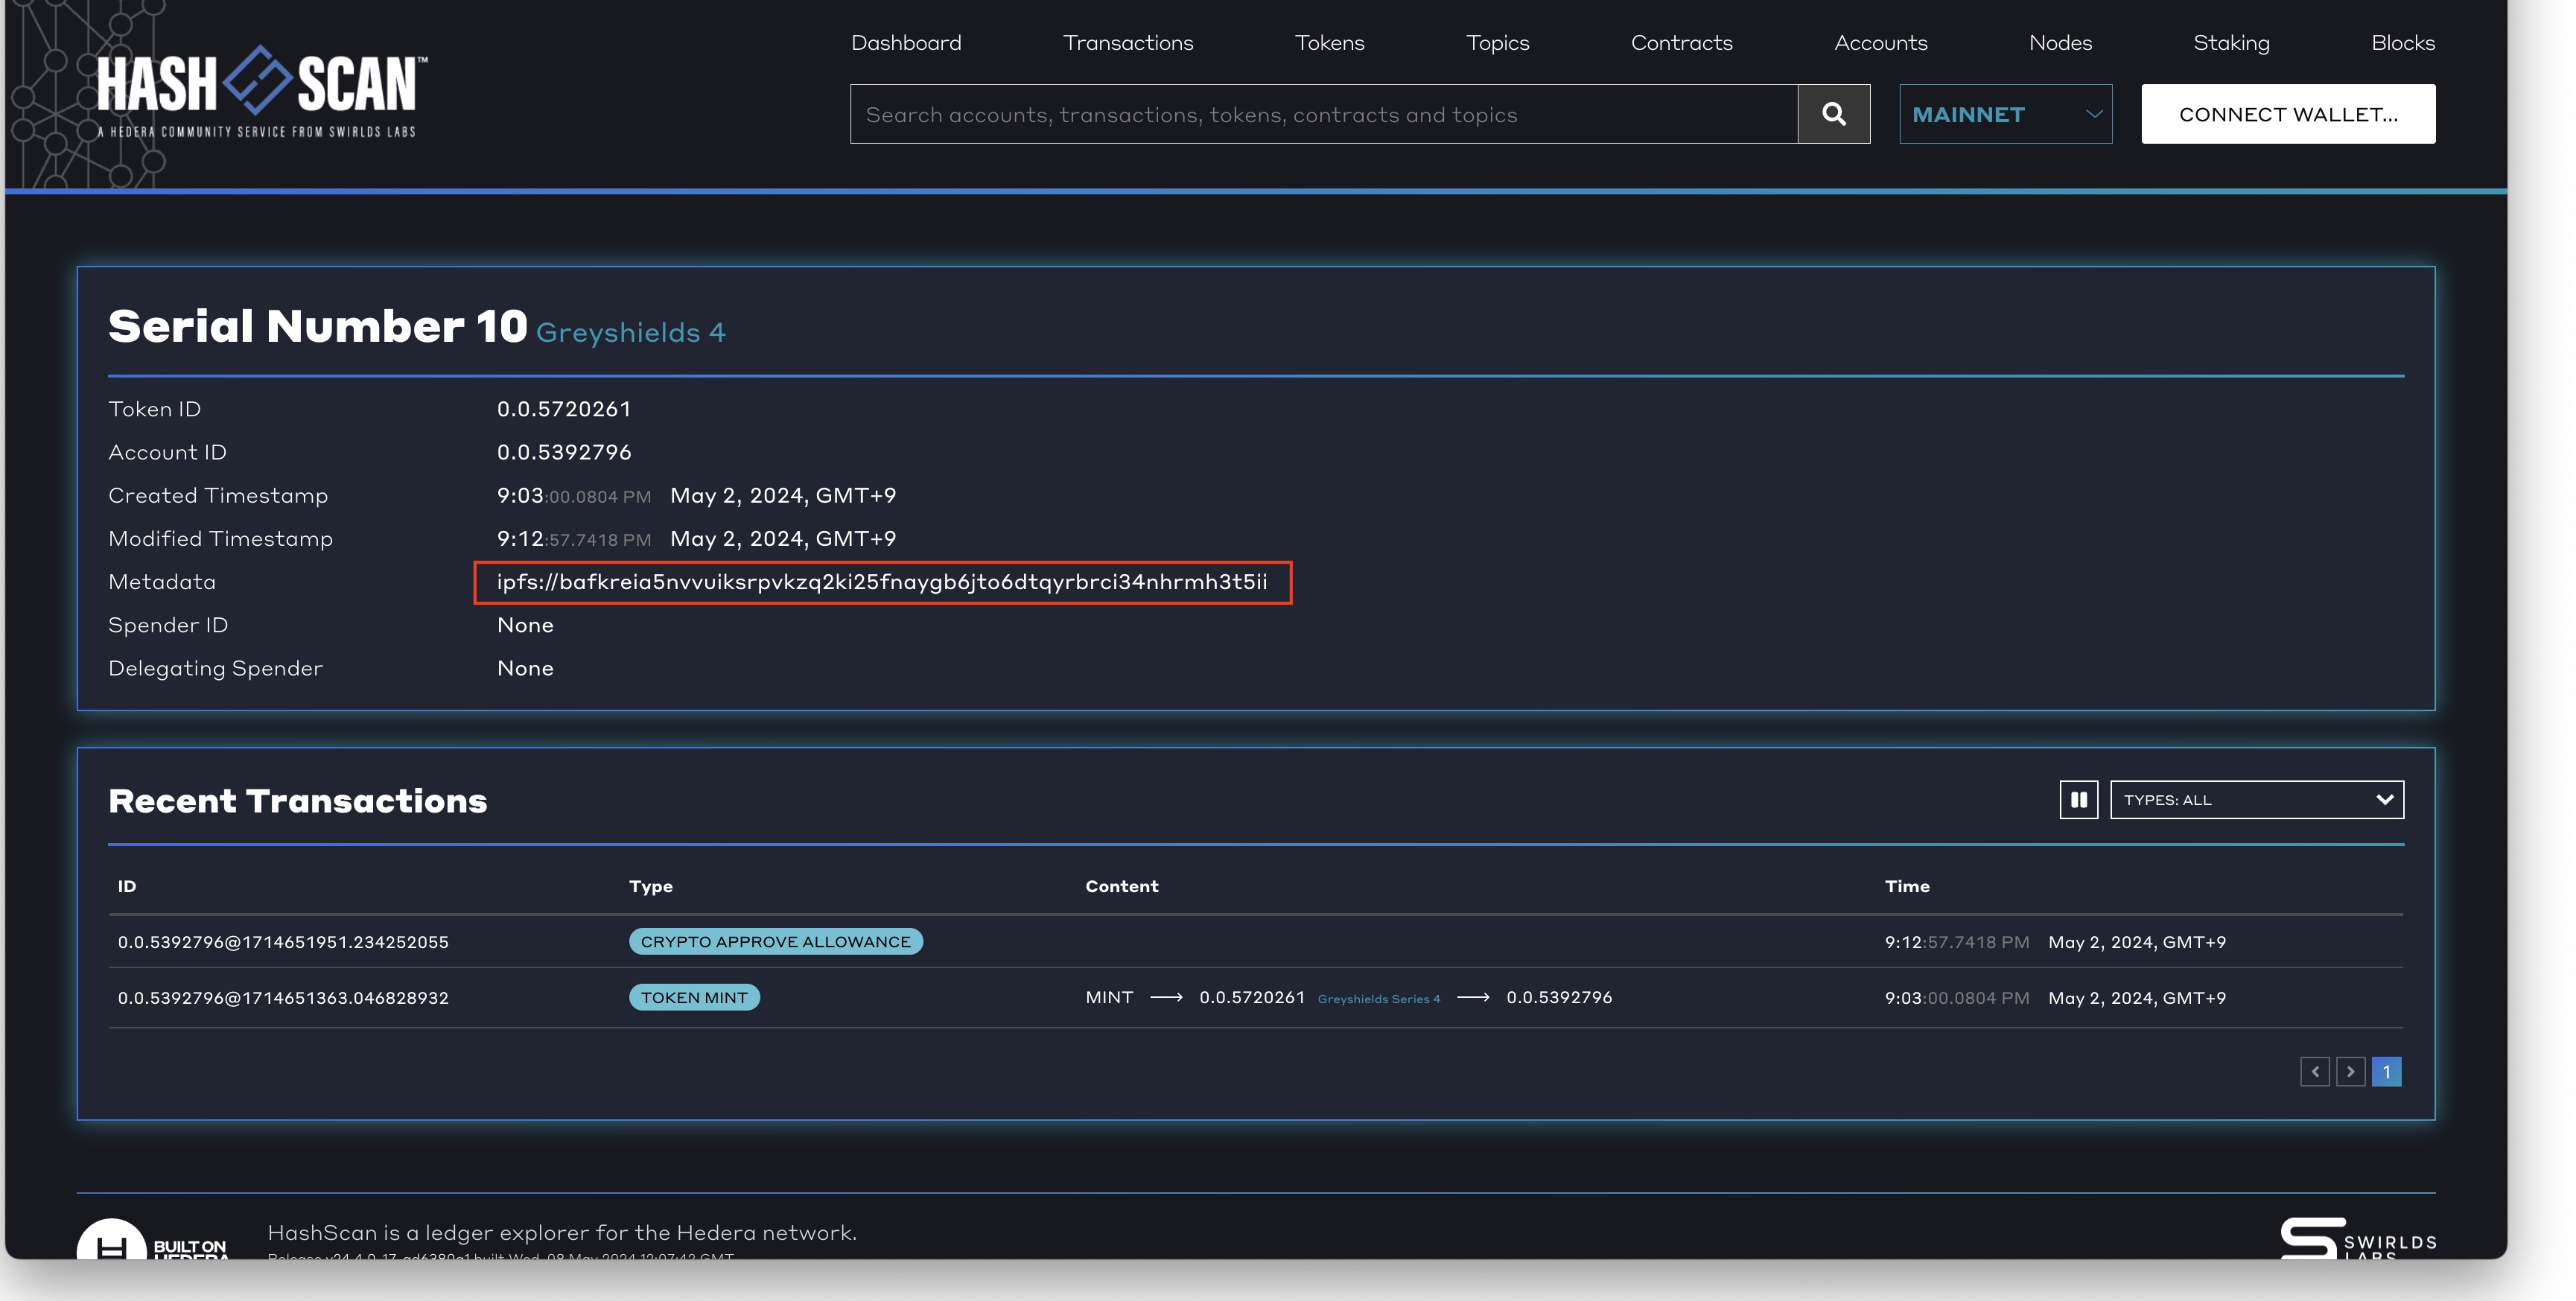2576x1301 pixels.
Task: Click the CONNECT WALLET button
Action: click(x=2288, y=114)
